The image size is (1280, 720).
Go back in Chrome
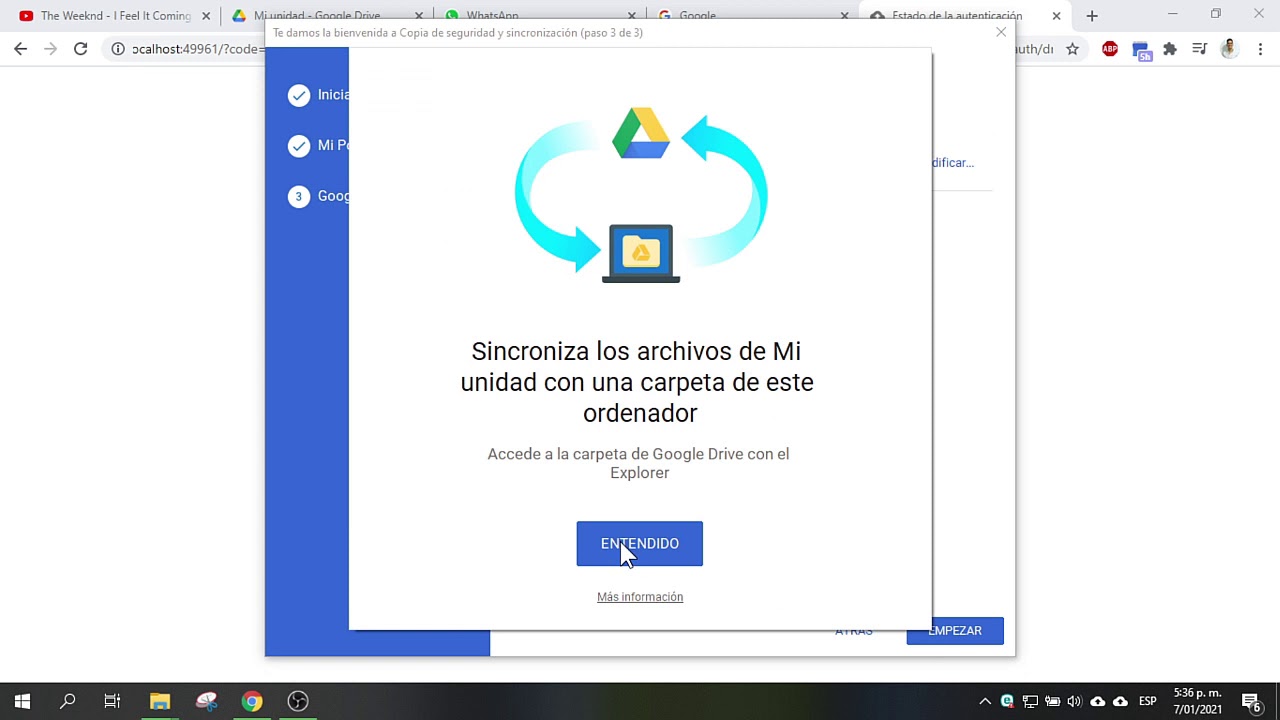(x=21, y=49)
